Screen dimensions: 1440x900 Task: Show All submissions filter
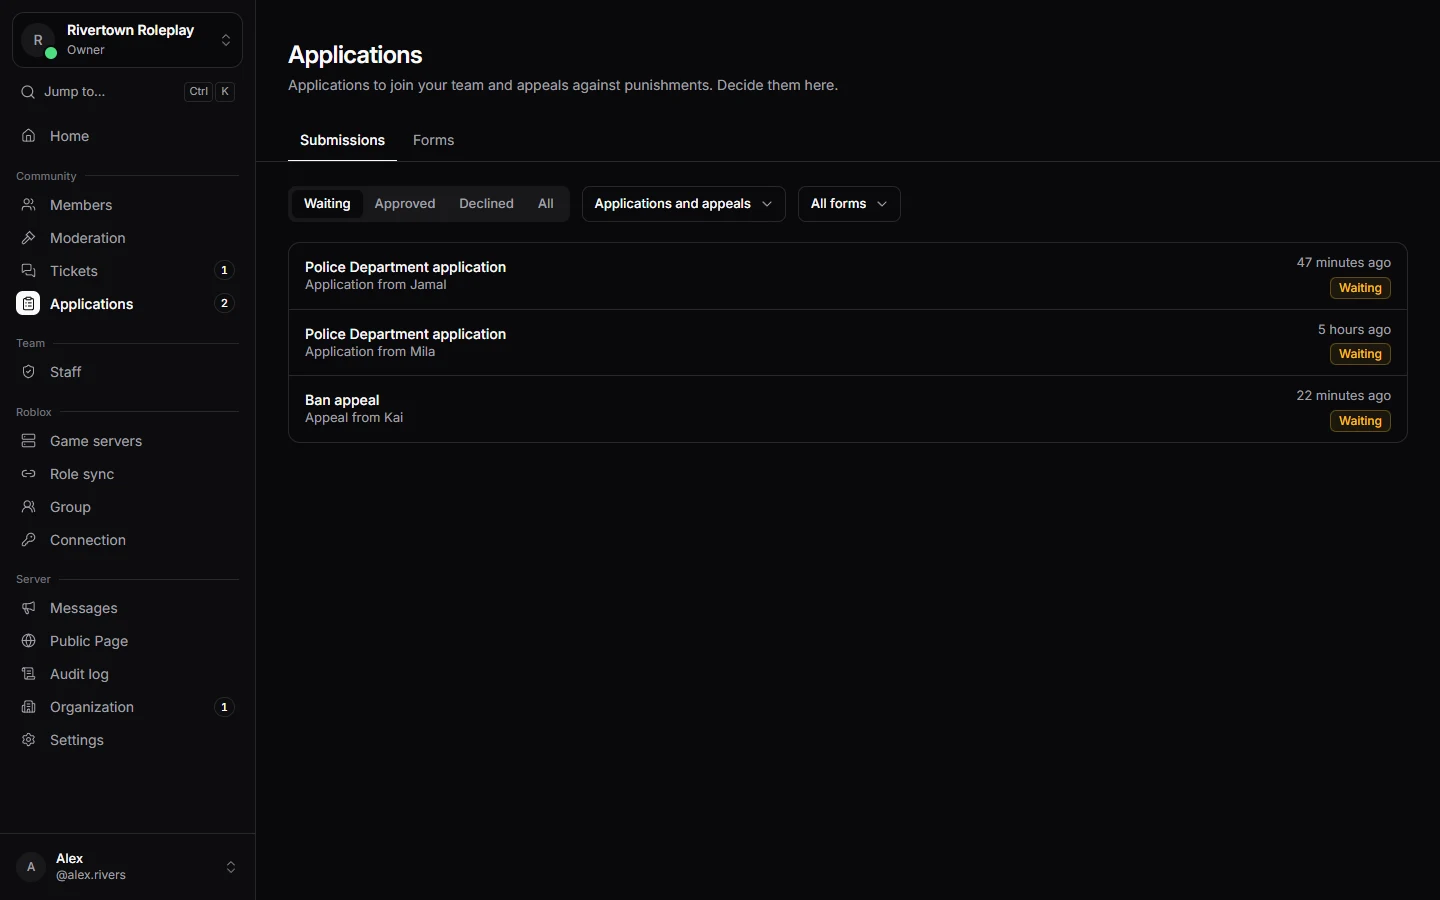pos(545,204)
